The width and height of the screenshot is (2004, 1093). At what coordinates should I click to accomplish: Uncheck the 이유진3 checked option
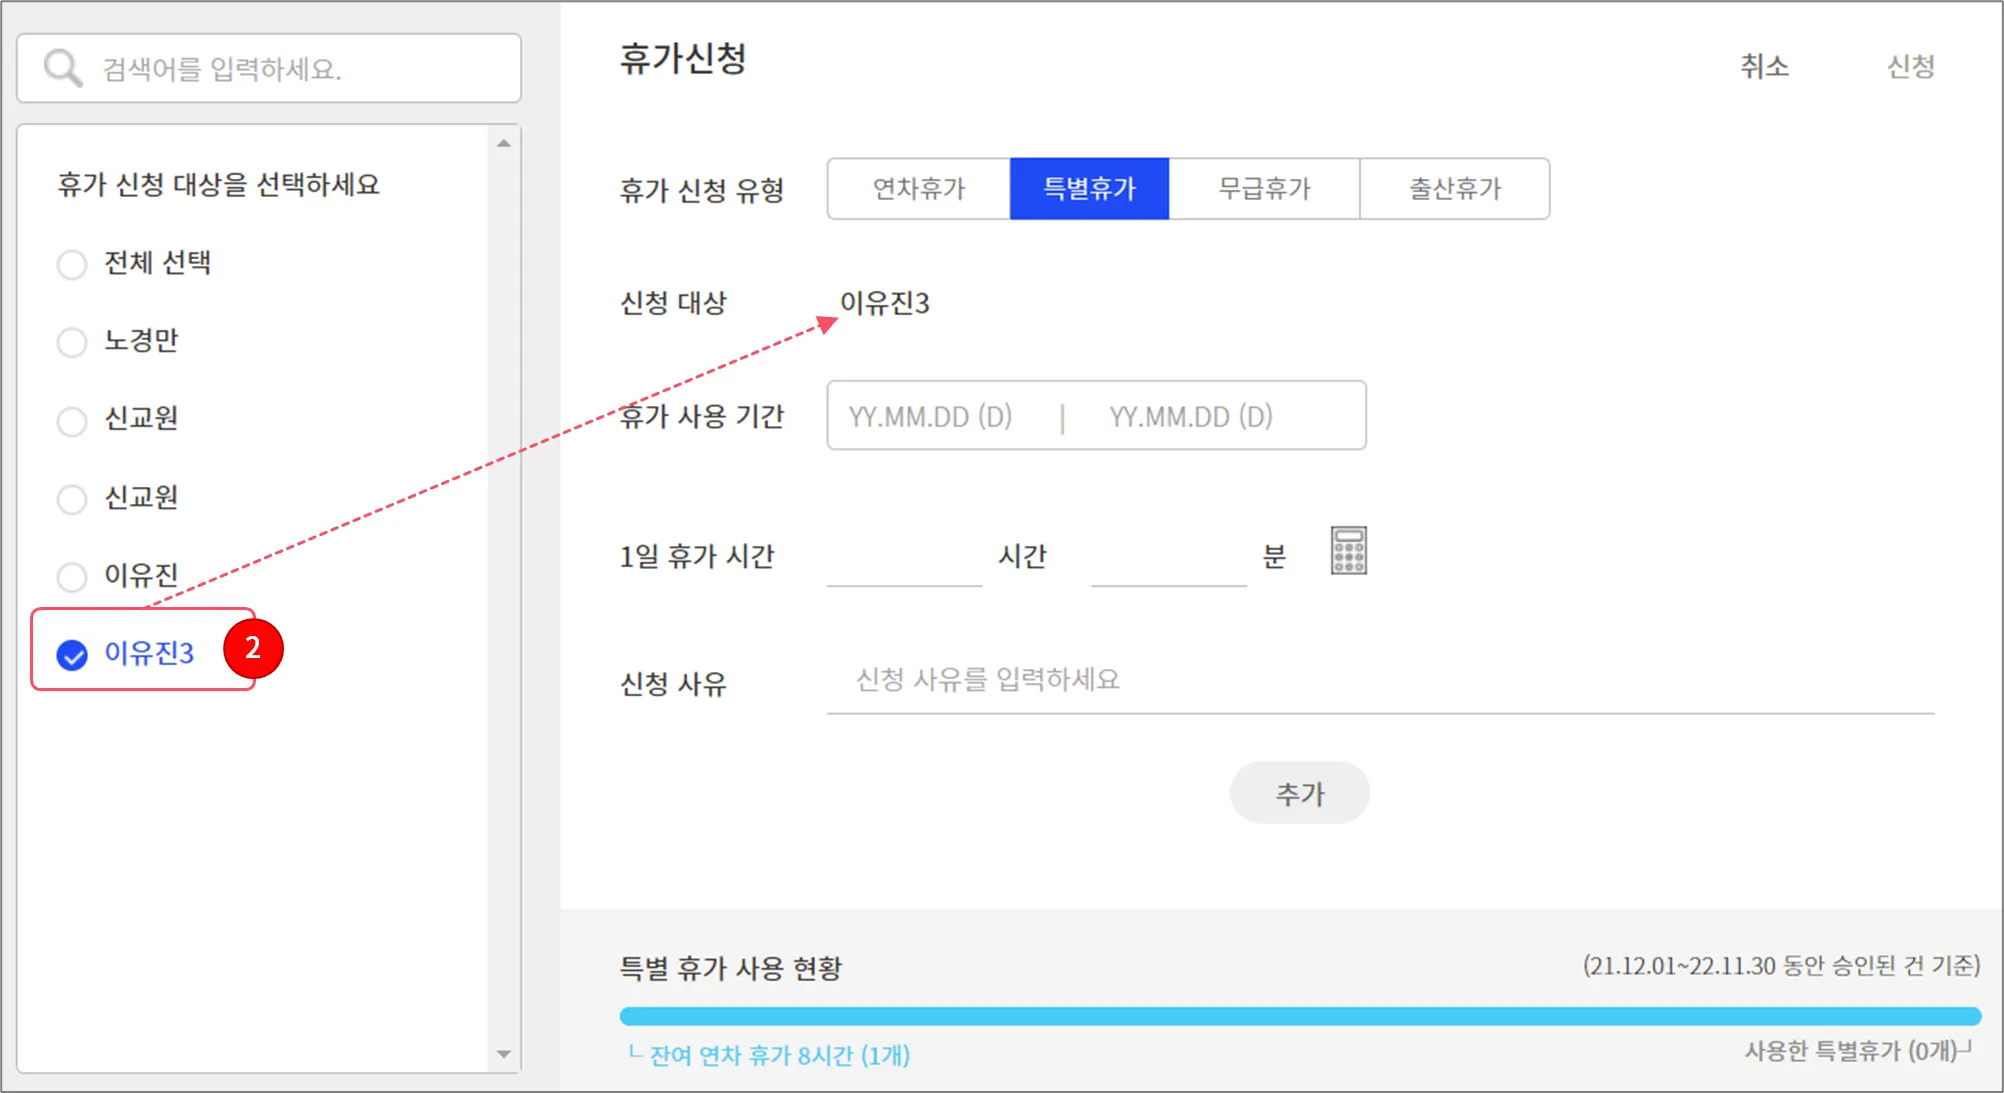pos(72,655)
